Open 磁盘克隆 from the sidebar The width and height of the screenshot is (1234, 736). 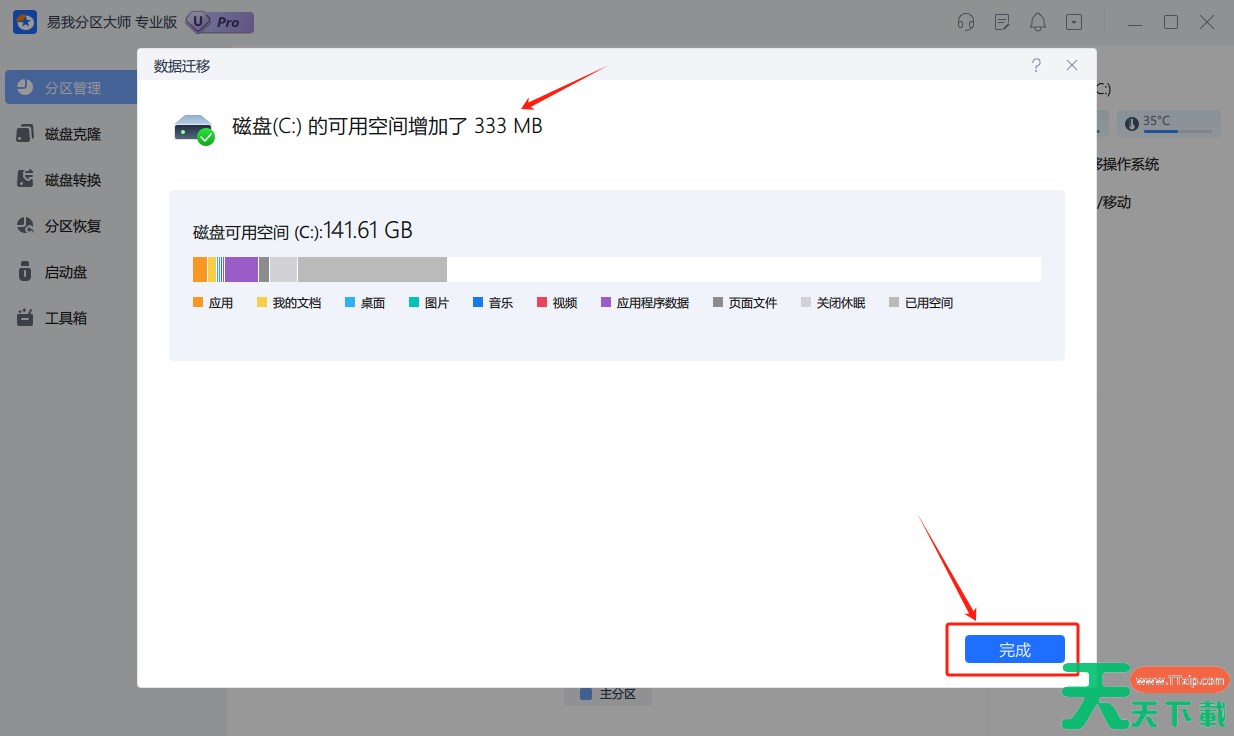tap(71, 134)
